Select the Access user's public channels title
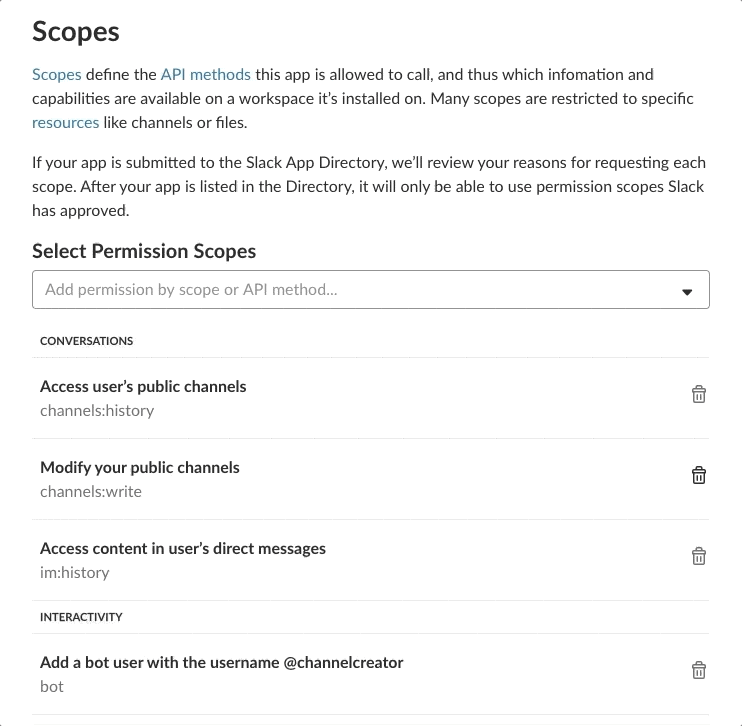The image size is (742, 726). pos(143,386)
